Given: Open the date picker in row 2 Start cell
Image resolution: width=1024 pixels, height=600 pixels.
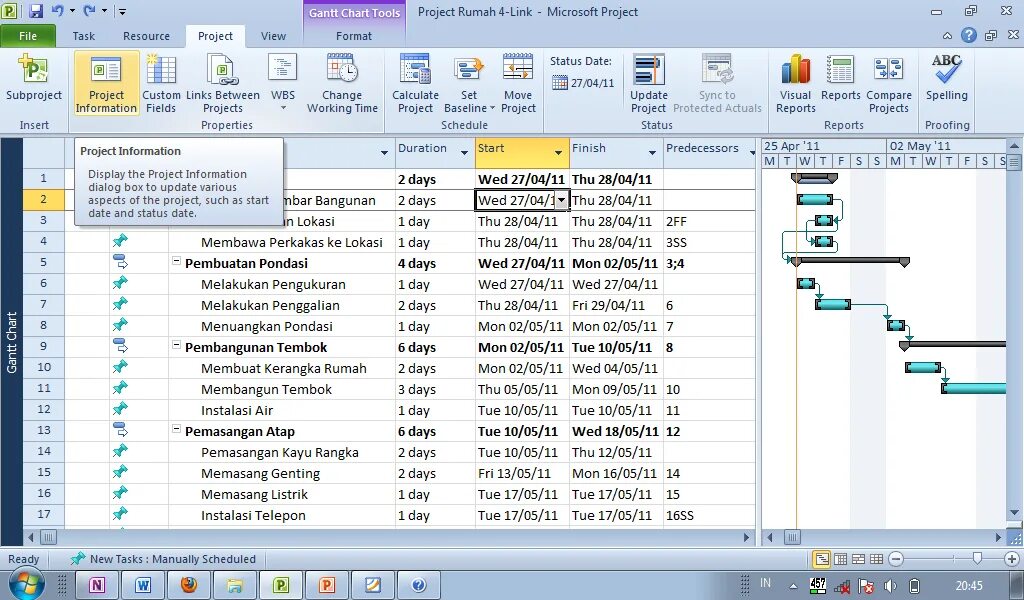Looking at the screenshot, I should coord(562,200).
